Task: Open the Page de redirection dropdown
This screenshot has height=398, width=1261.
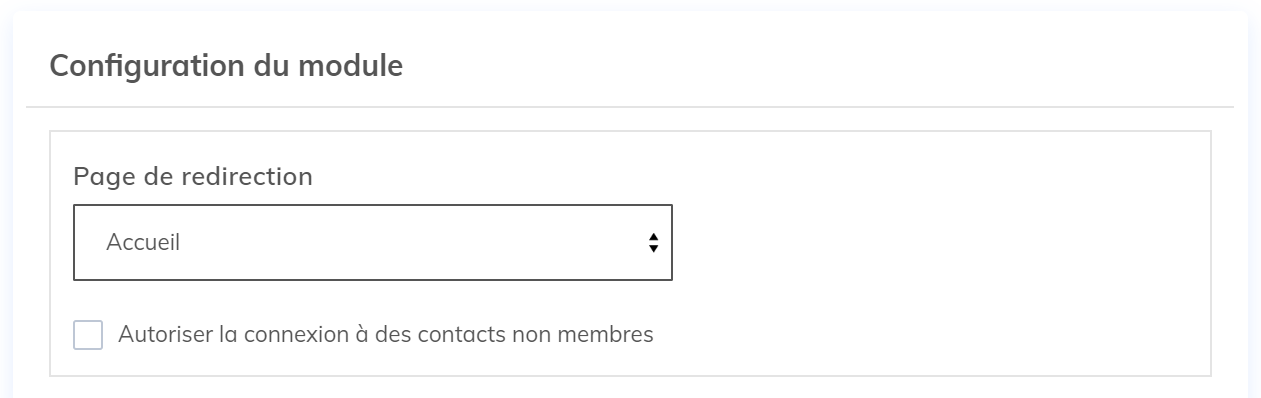Action: pos(372,242)
